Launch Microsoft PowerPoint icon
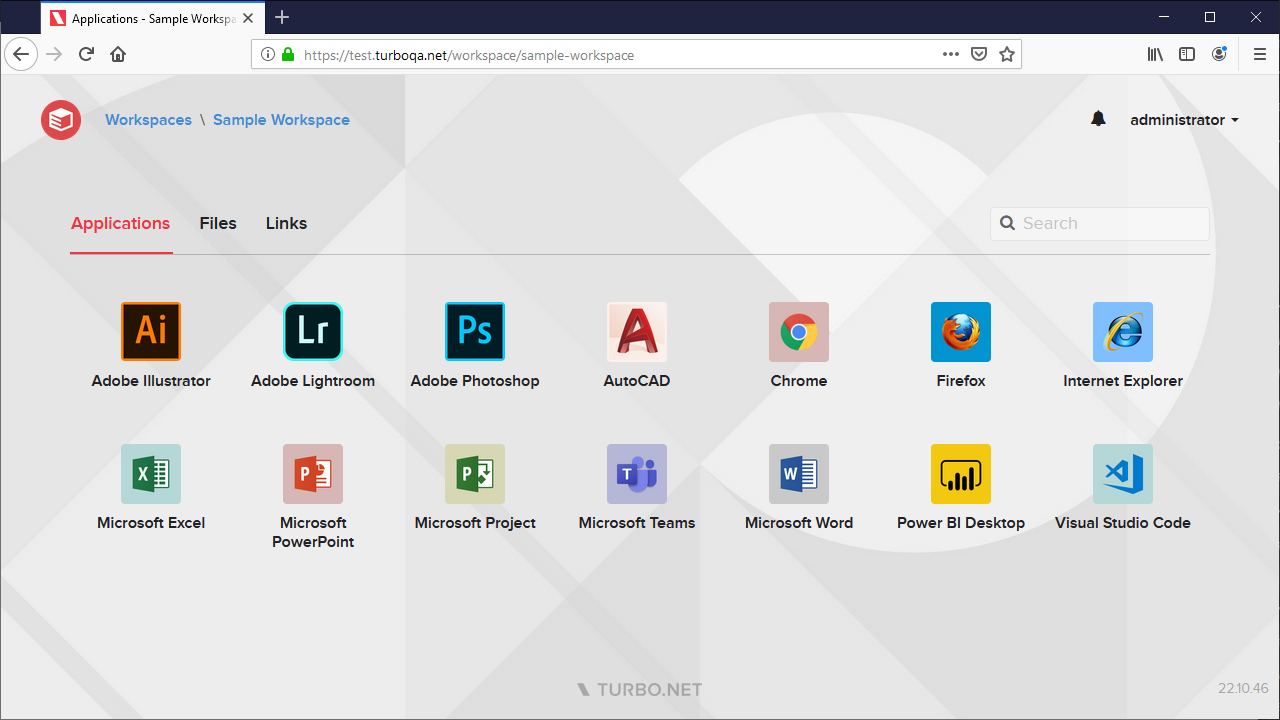The height and width of the screenshot is (720, 1280). (313, 473)
